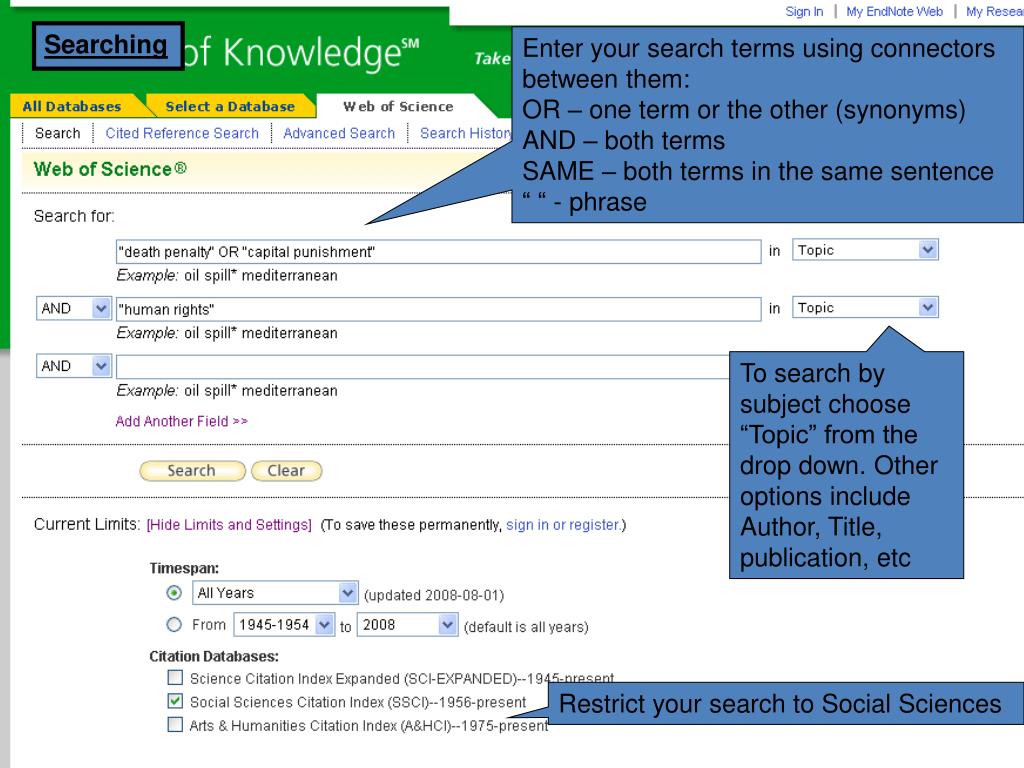
Task: Click first search field with death penalty query
Action: [x=438, y=252]
